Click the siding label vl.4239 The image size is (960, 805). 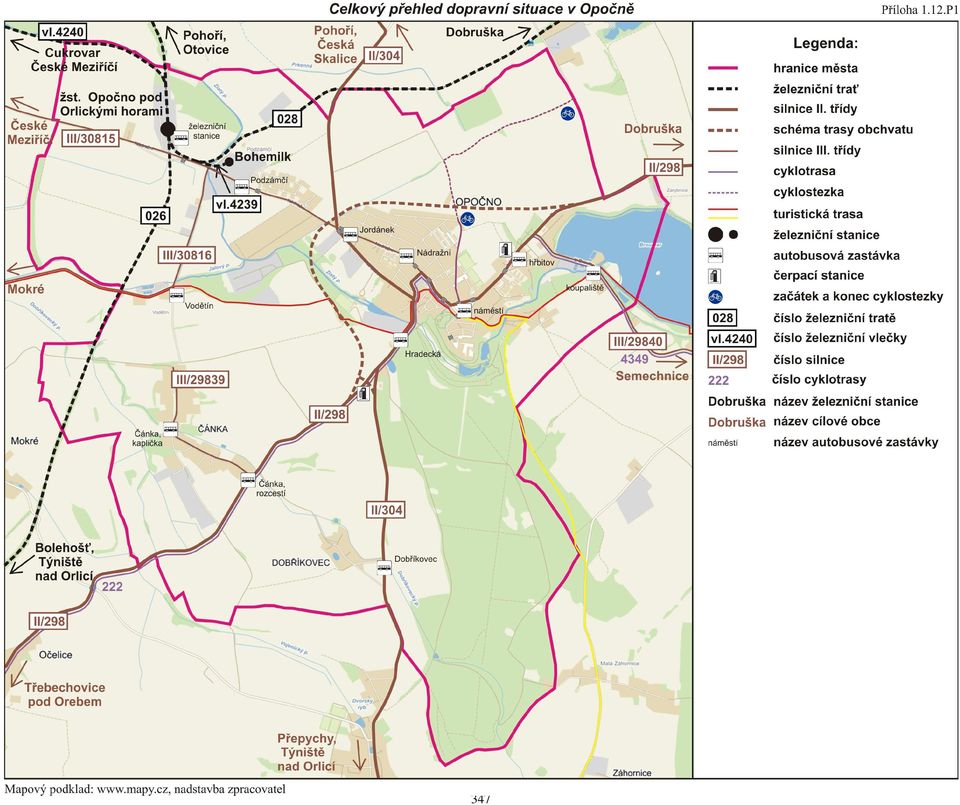point(237,204)
